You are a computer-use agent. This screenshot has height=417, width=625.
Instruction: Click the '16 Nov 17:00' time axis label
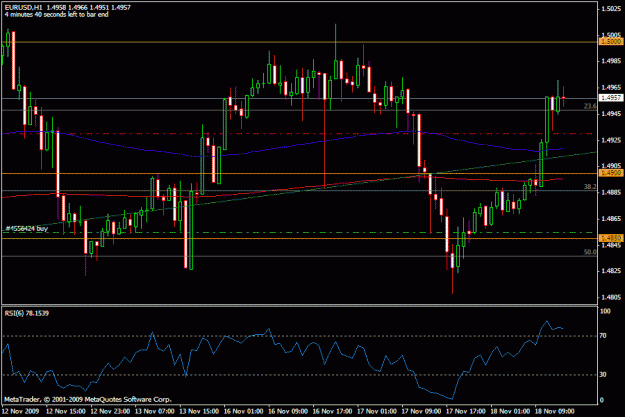pos(332,411)
